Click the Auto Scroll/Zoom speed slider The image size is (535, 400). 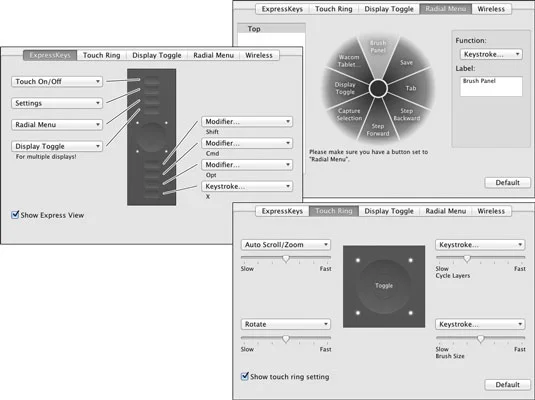pyautogui.click(x=286, y=258)
